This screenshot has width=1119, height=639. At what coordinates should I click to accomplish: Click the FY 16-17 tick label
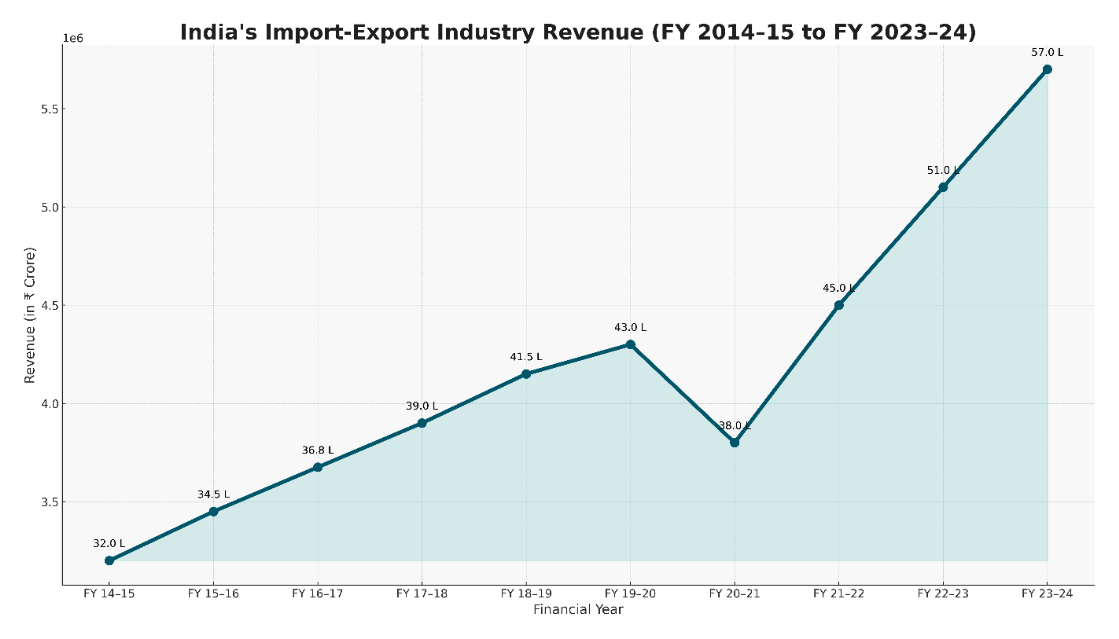tap(318, 591)
